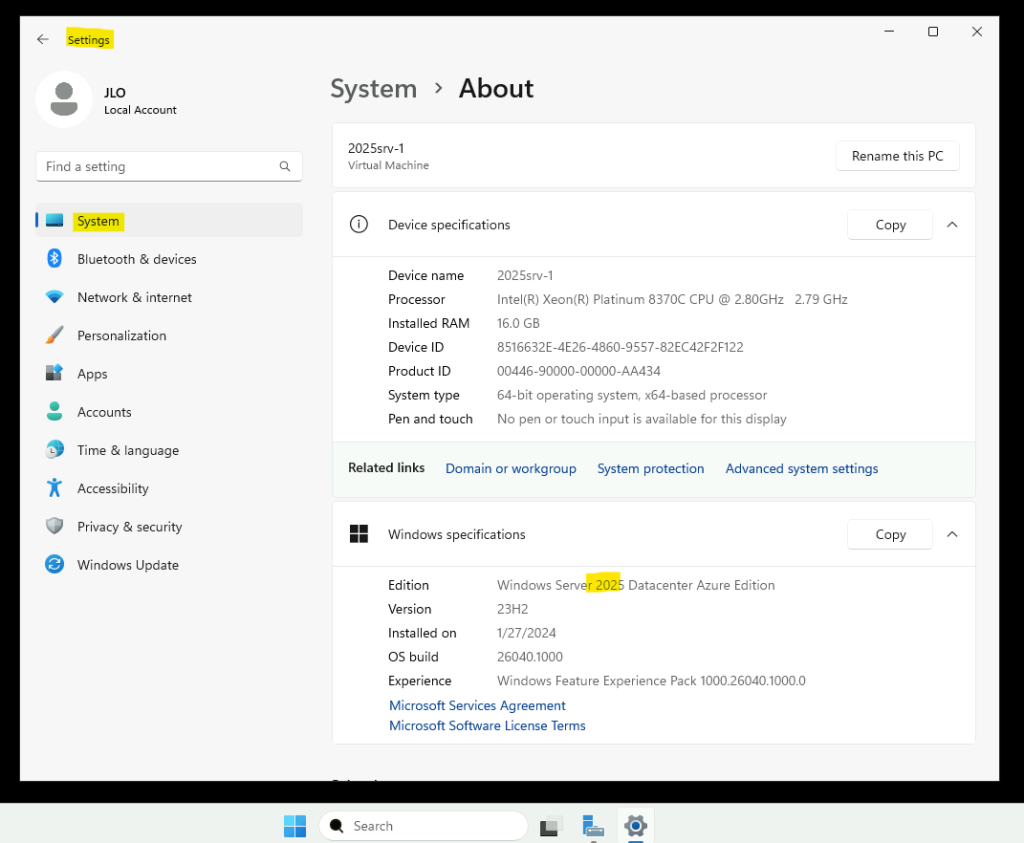Viewport: 1024px width, 843px height.
Task: Maximize the Settings window
Action: [x=933, y=31]
